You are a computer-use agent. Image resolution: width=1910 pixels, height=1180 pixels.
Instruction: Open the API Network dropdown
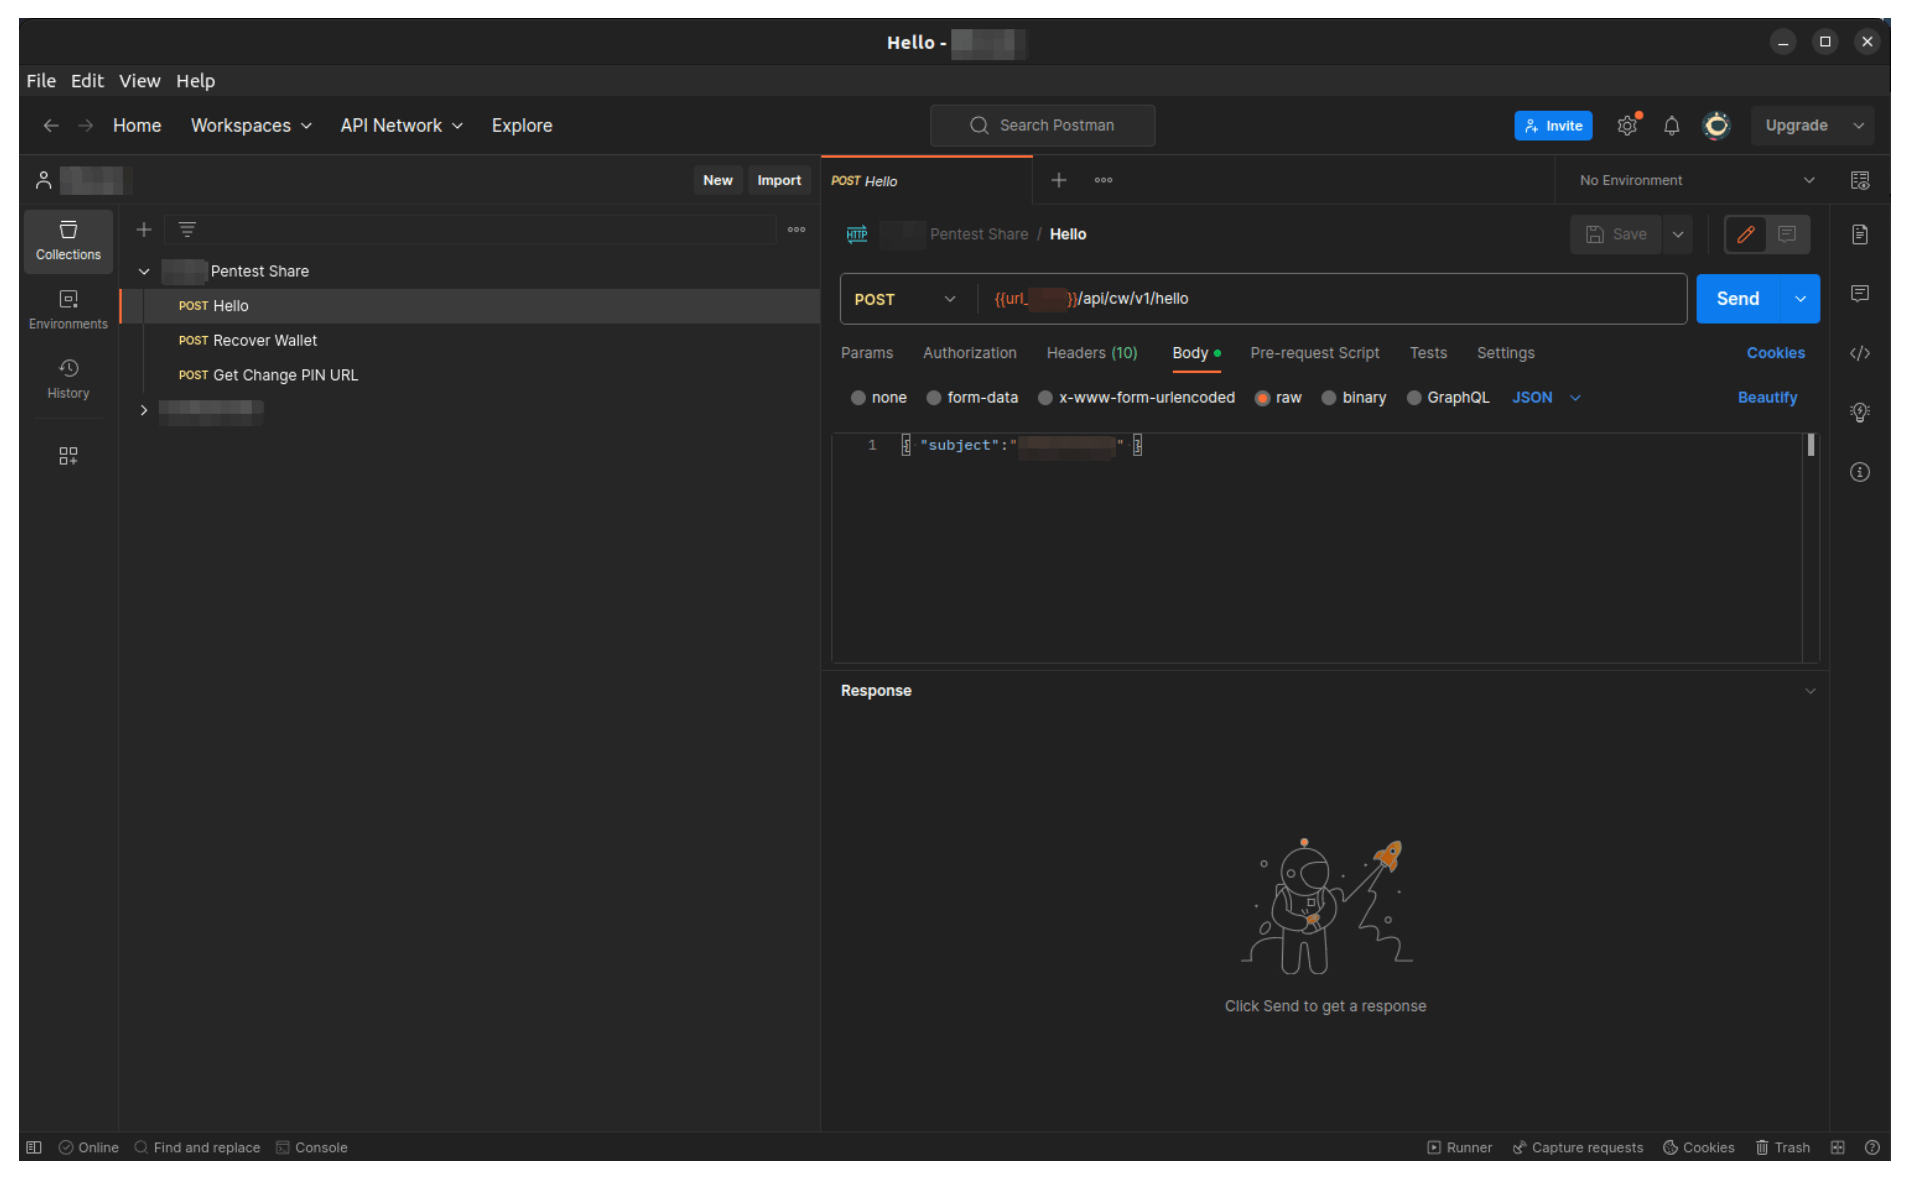401,125
